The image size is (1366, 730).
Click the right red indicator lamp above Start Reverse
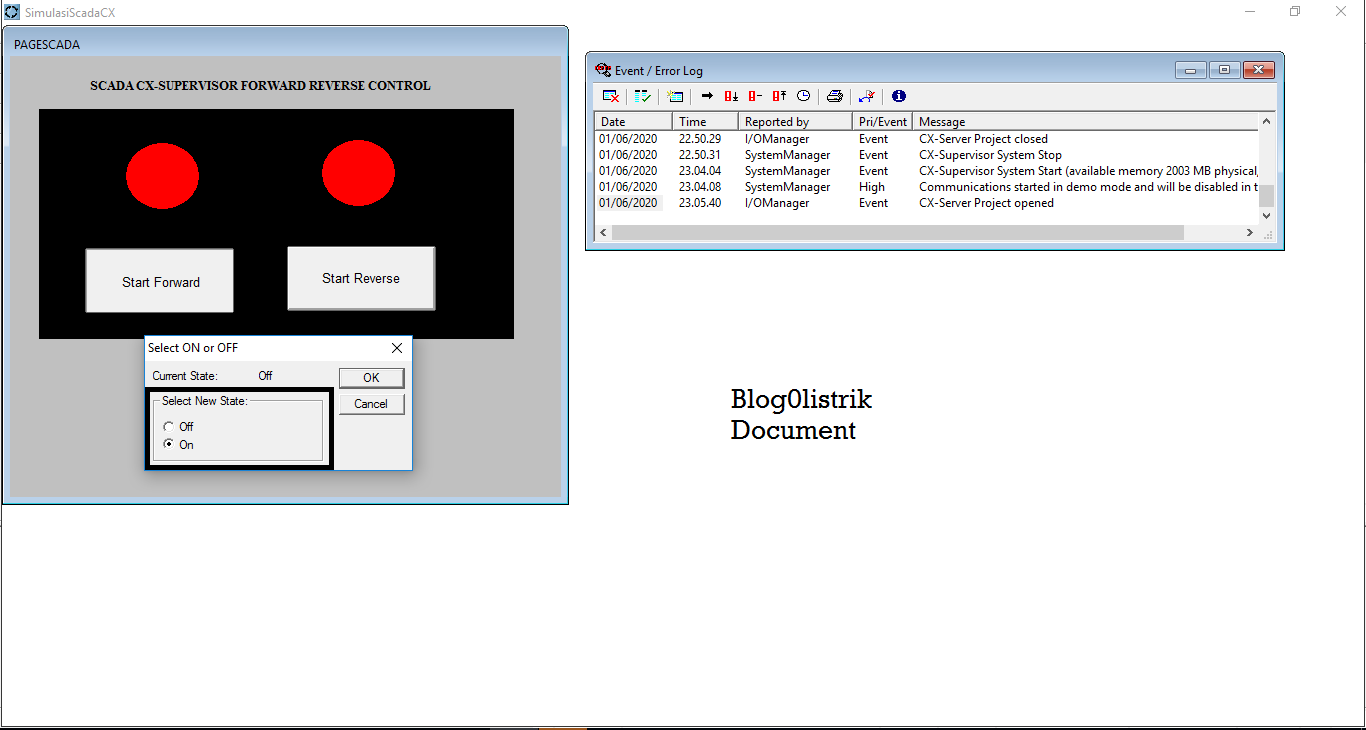[359, 173]
